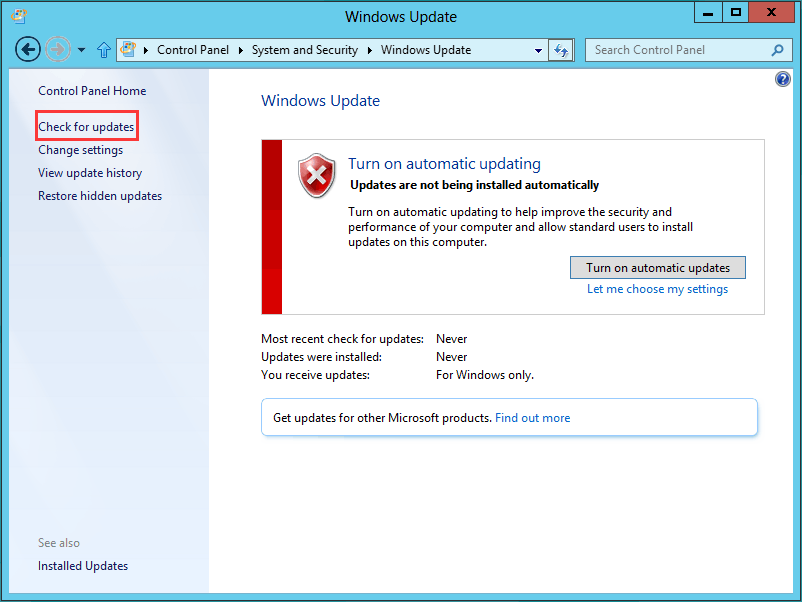Open Control Panel Home

coord(92,91)
